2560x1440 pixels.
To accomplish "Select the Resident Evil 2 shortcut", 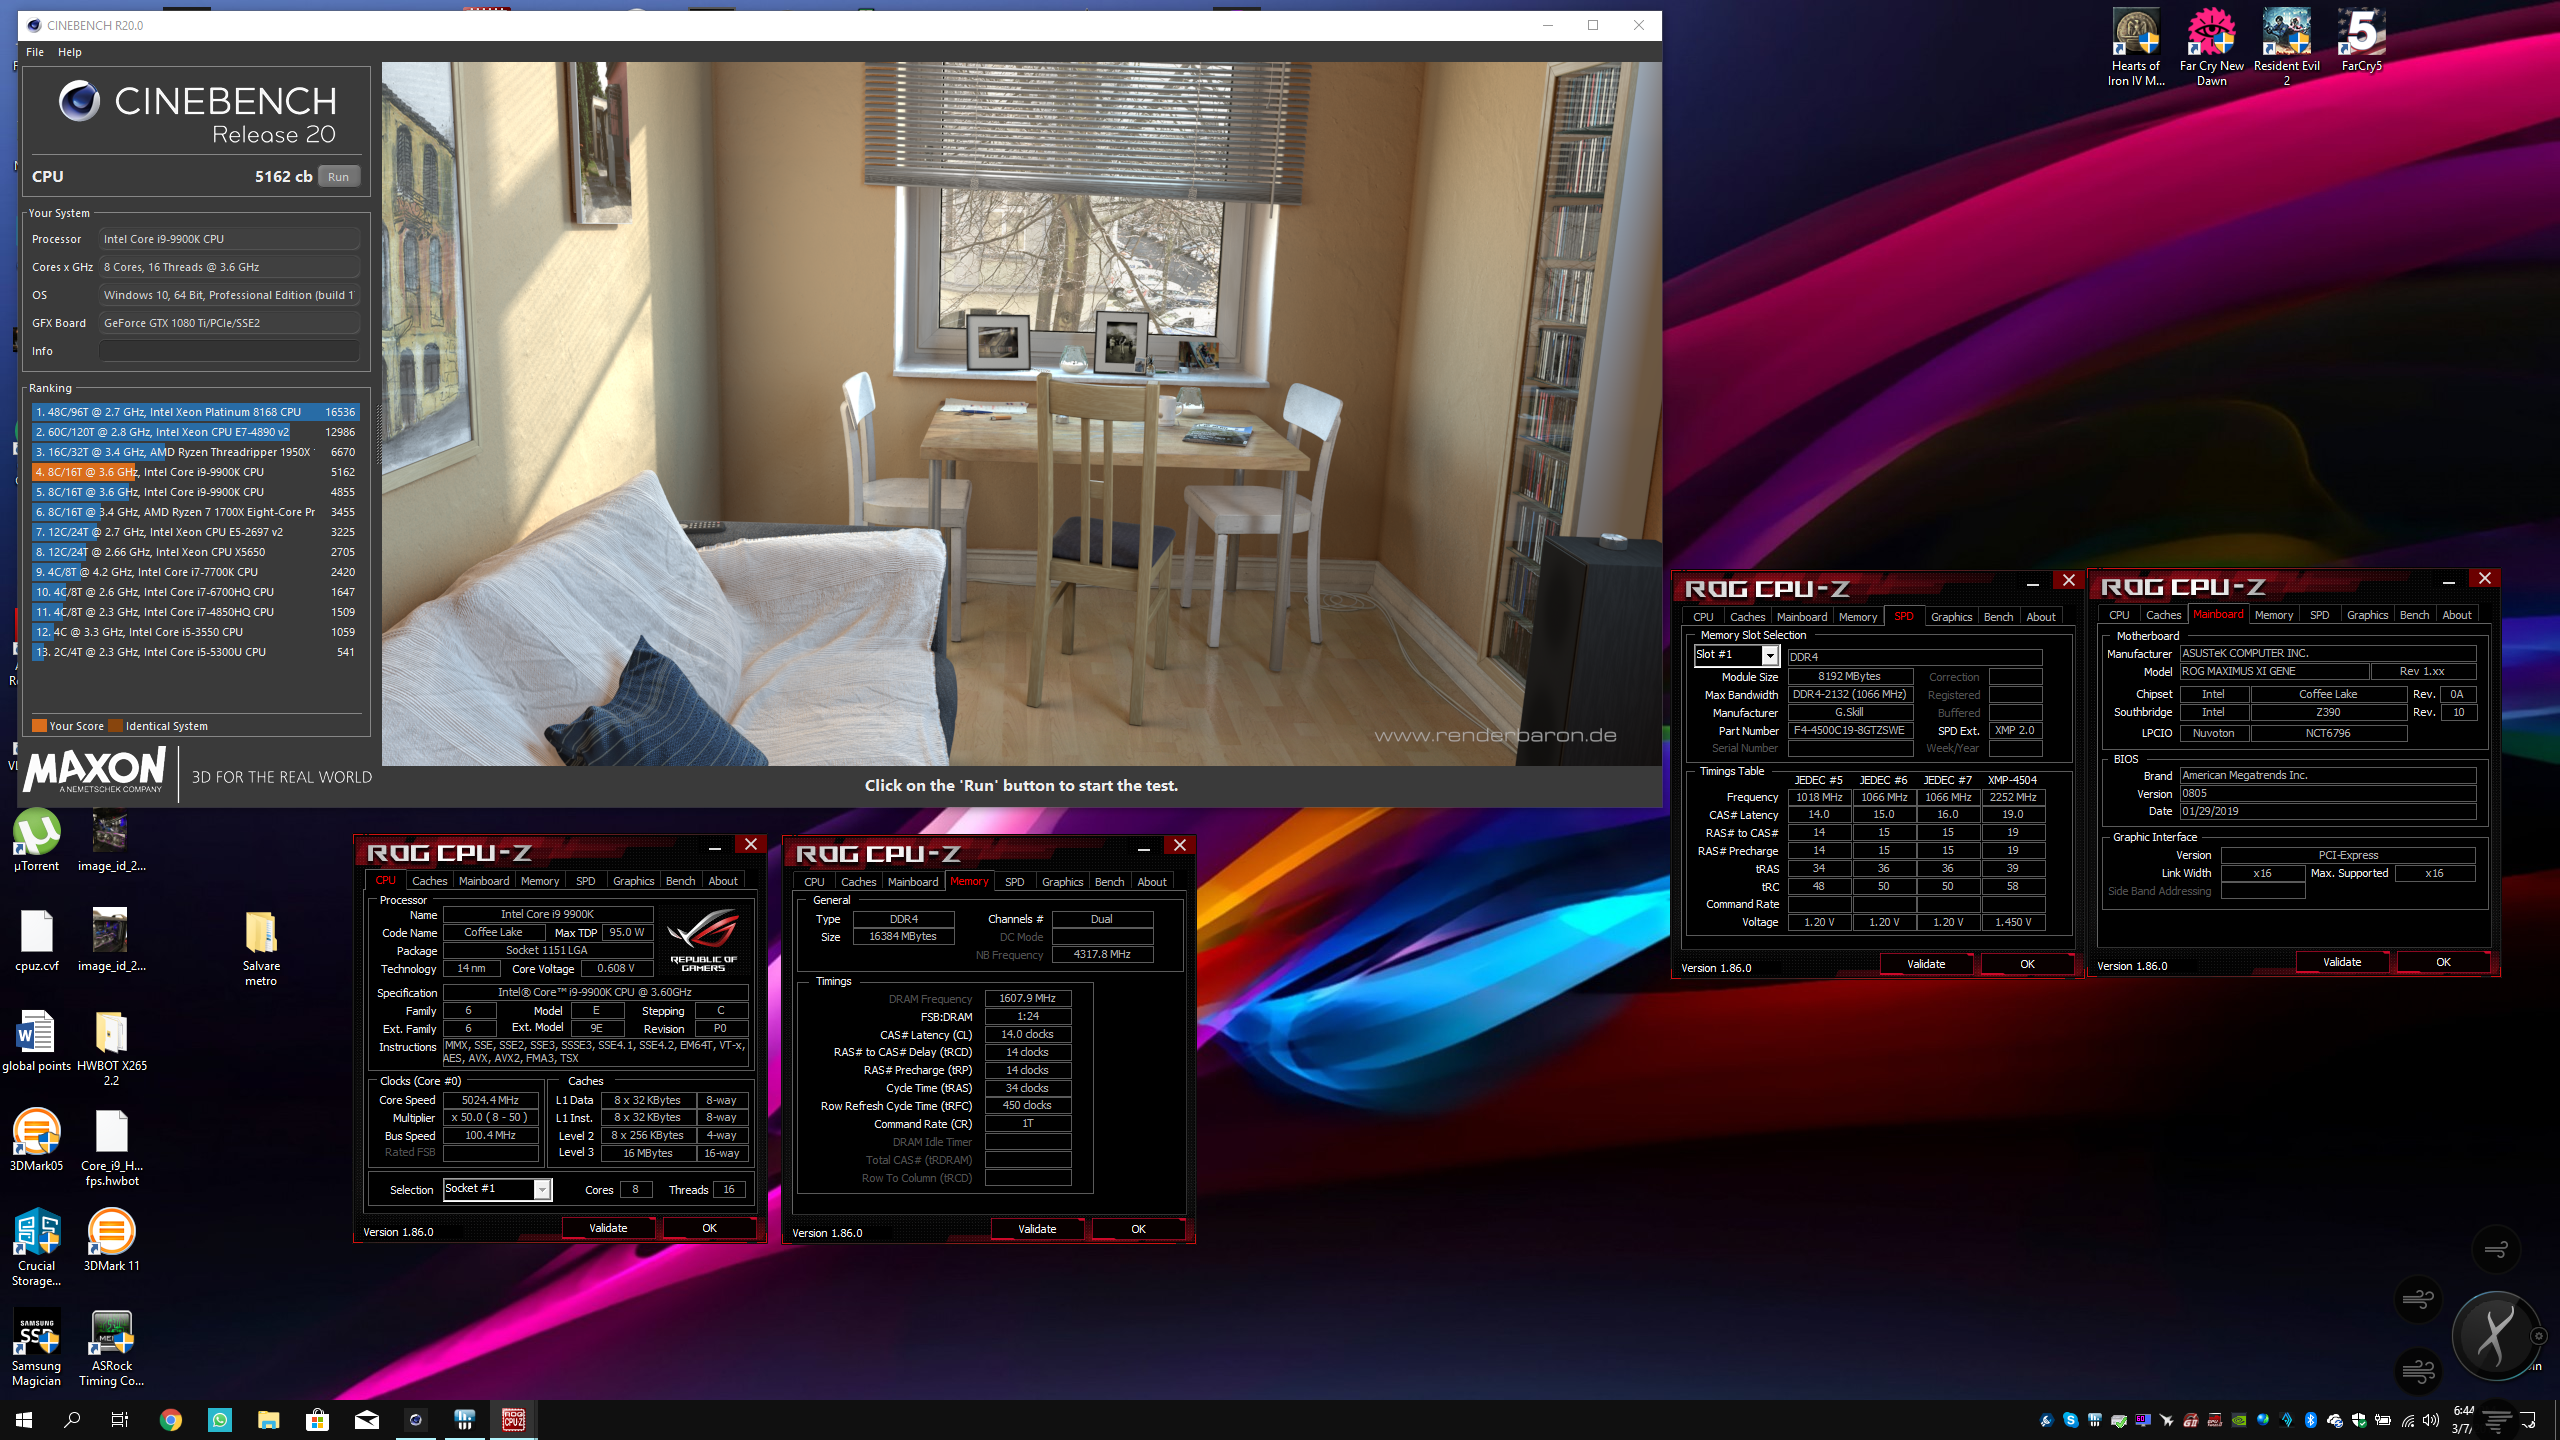I will pos(2286,48).
